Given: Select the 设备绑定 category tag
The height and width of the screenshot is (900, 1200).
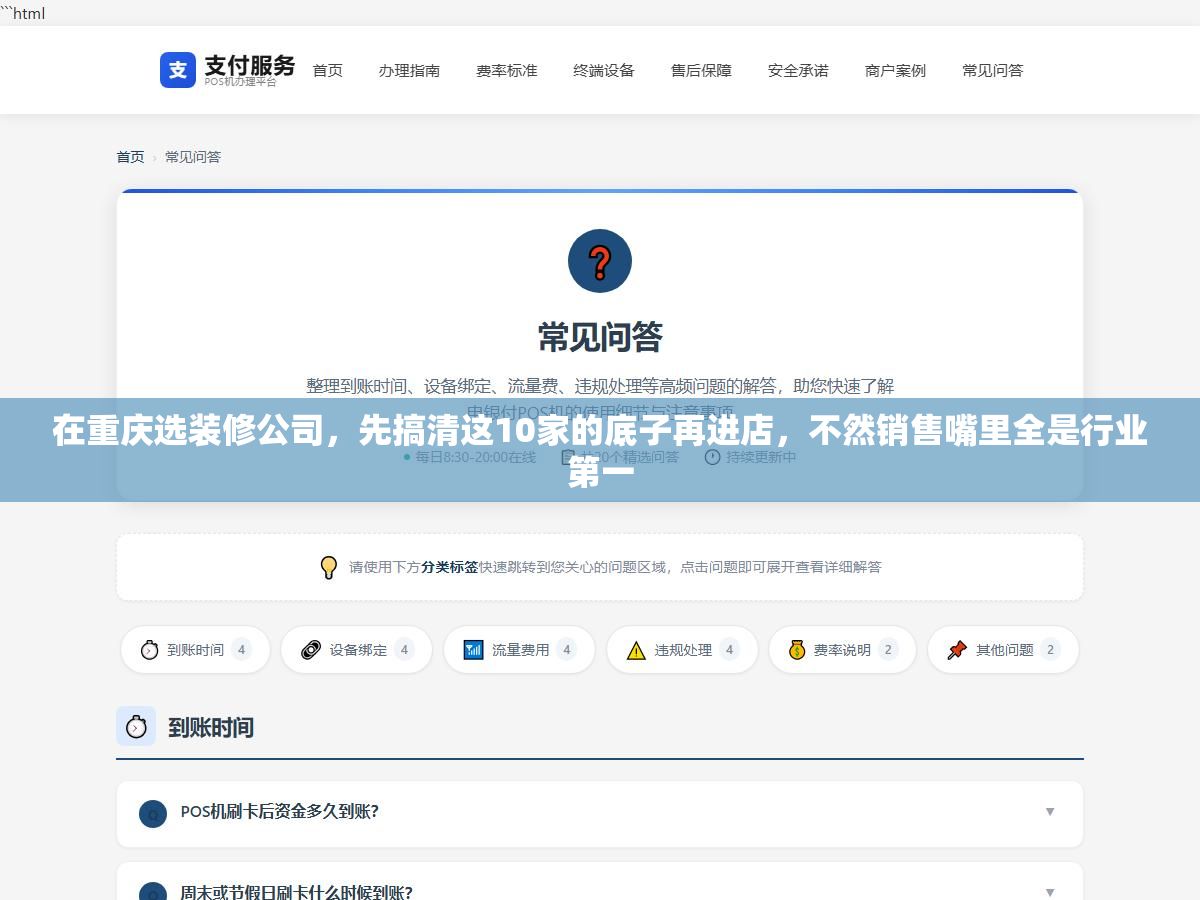Looking at the screenshot, I should (x=356, y=650).
